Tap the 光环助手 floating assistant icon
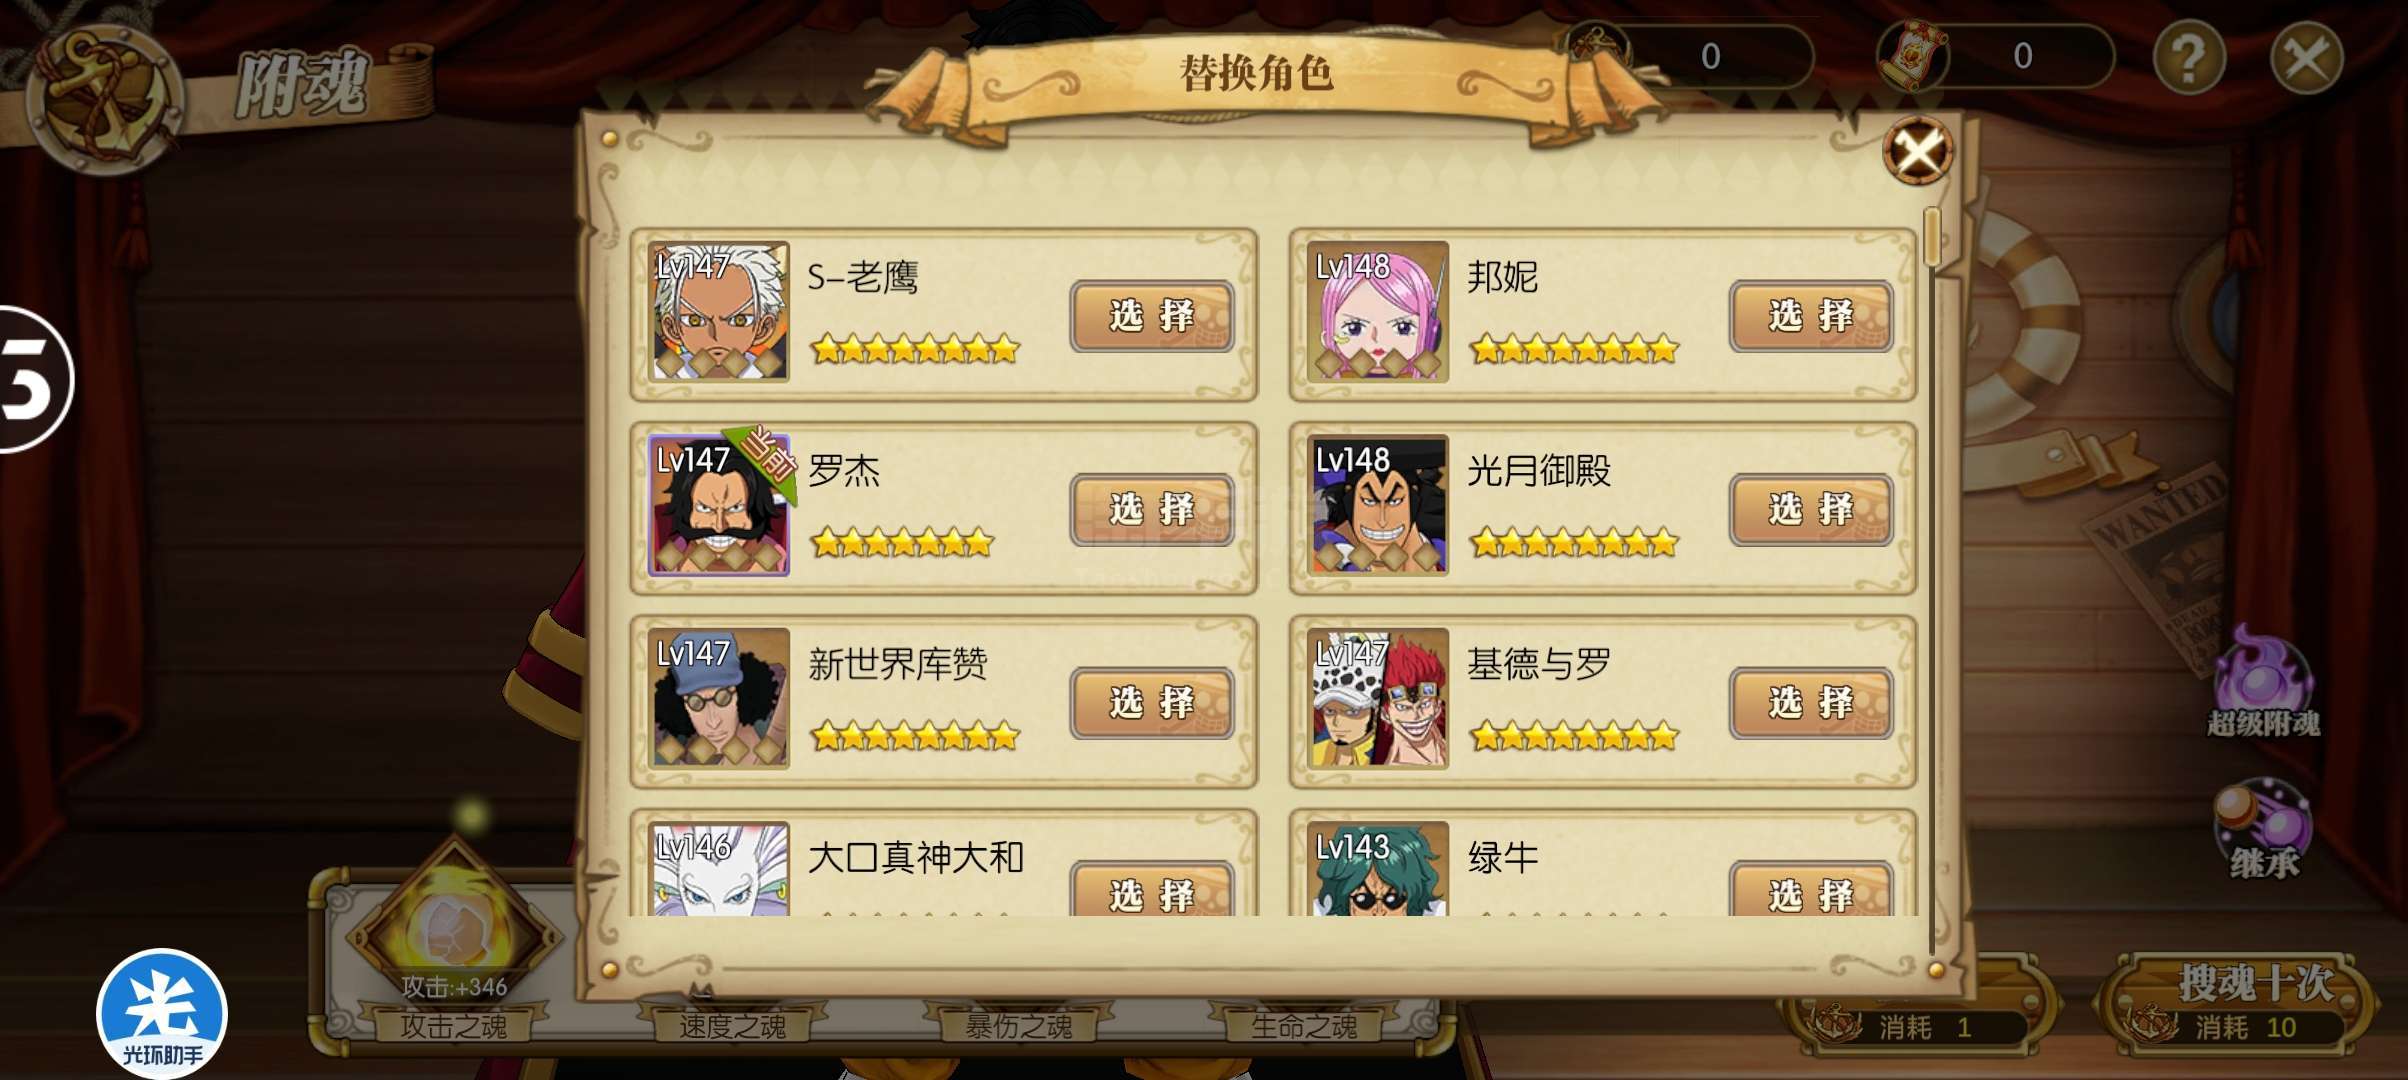 point(162,1011)
